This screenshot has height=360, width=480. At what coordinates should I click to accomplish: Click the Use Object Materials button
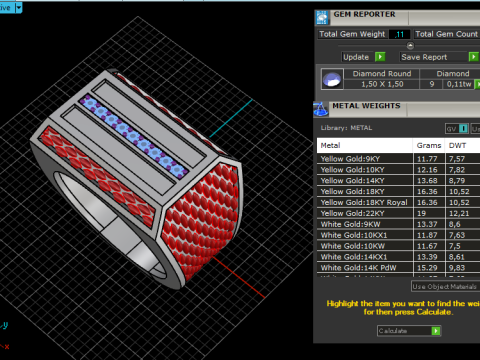[x=445, y=287]
